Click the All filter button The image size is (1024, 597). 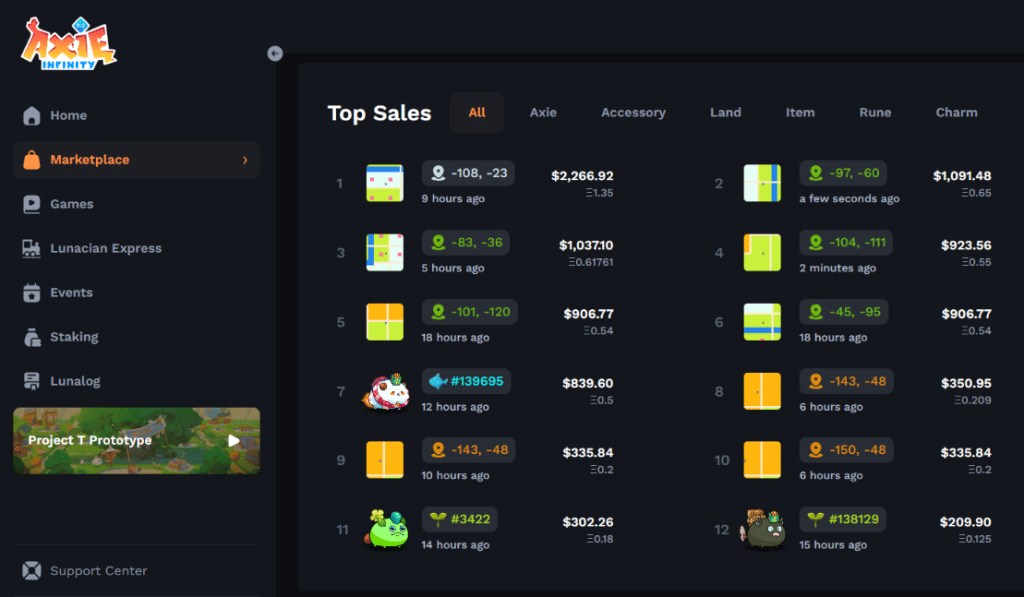click(477, 112)
